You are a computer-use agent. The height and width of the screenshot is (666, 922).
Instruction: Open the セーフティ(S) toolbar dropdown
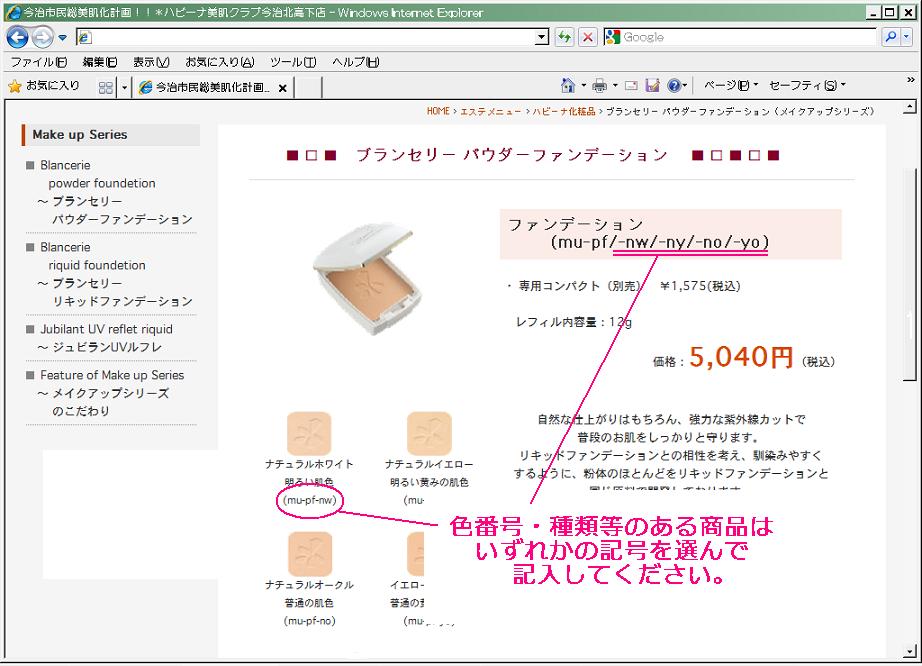tap(807, 85)
